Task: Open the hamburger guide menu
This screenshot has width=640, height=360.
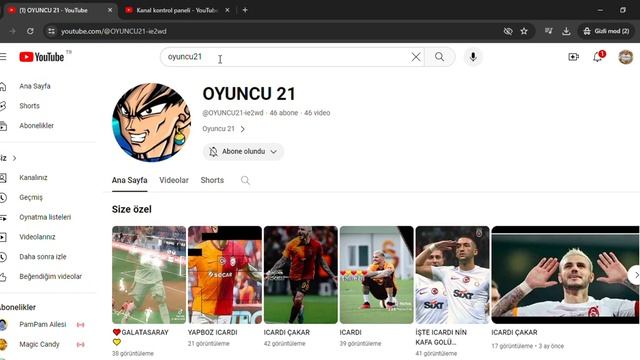Action: pyautogui.click(x=3, y=57)
